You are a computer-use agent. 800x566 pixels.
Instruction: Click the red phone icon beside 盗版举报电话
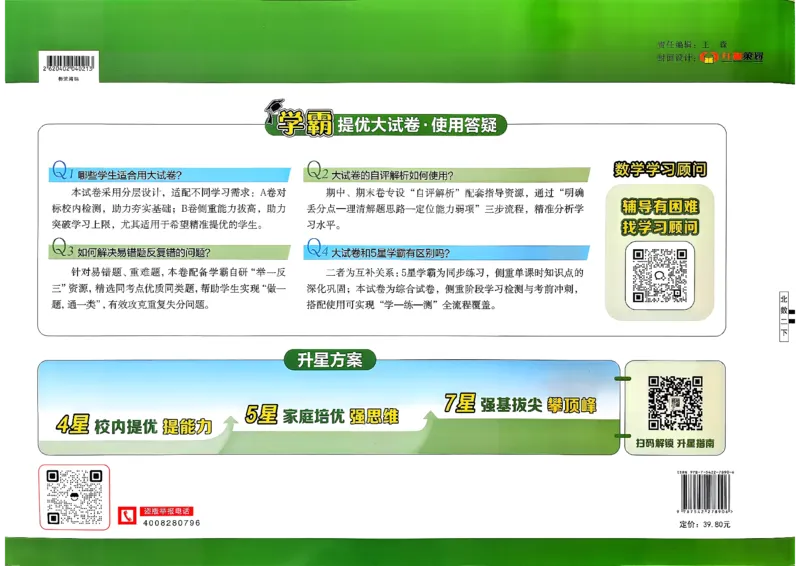coord(127,515)
